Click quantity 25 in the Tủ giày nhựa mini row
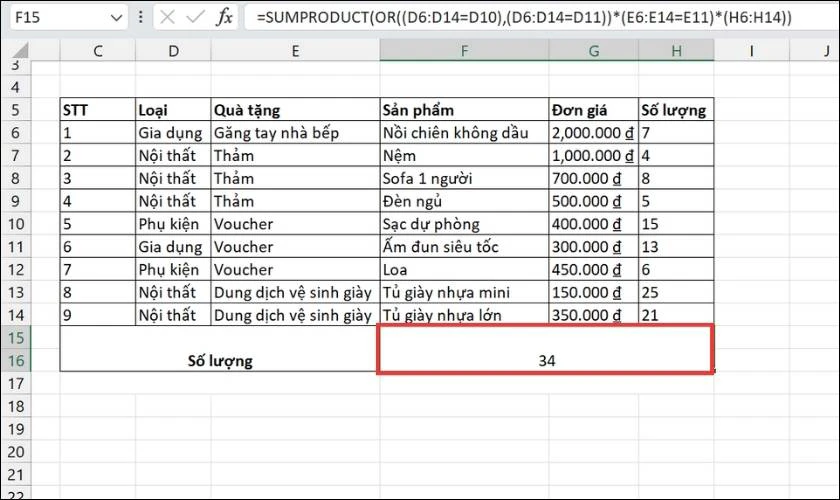This screenshot has height=500, width=840. [676, 293]
